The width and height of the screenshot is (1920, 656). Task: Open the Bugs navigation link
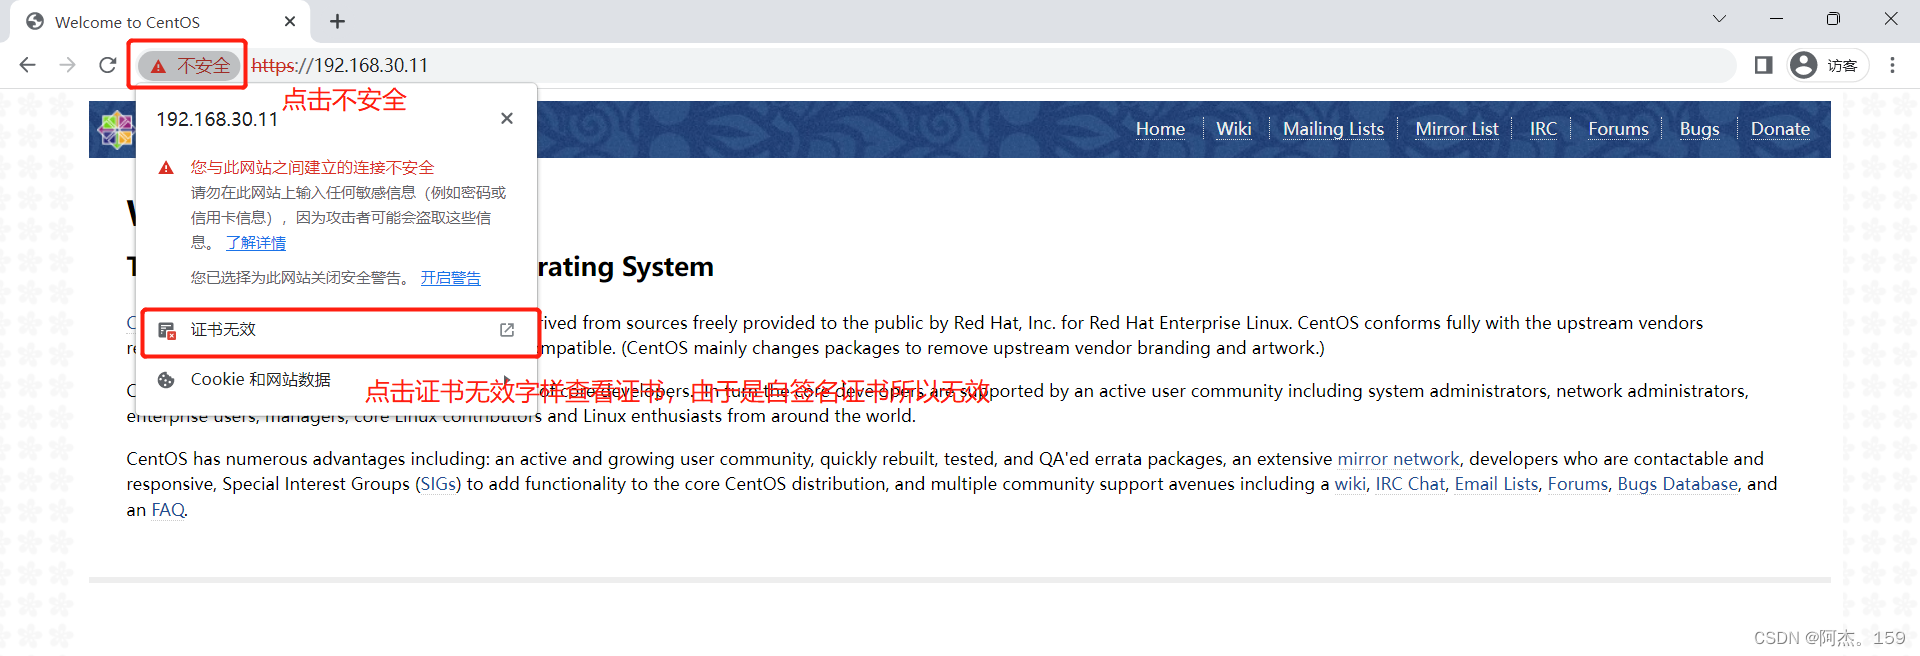[1699, 129]
